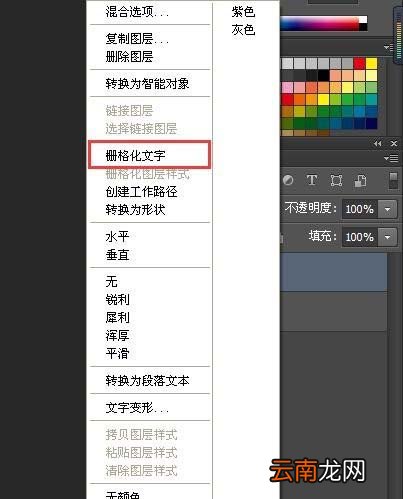This screenshot has height=499, width=403.
Task: Pick a color from the color ramp
Action: coord(320,23)
